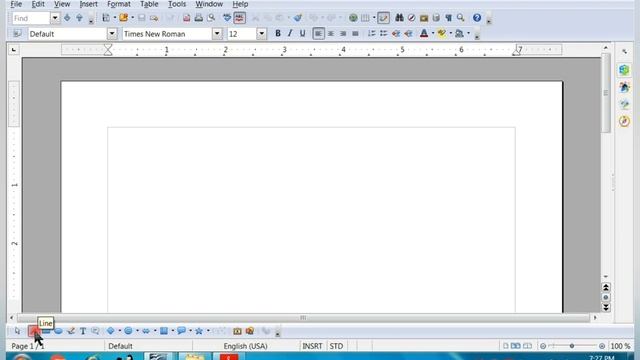The height and width of the screenshot is (360, 640).
Task: Click the Next Page double arrow button
Action: pyautogui.click(x=606, y=307)
